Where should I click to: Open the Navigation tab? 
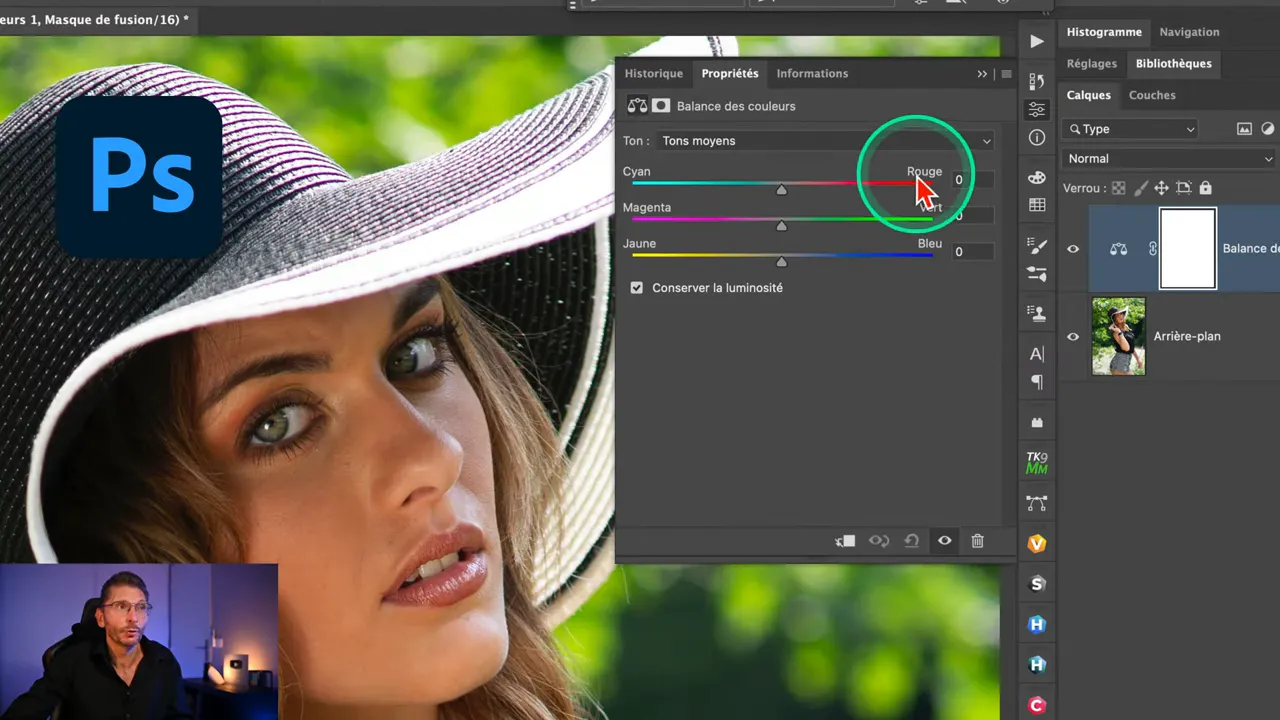(1189, 32)
